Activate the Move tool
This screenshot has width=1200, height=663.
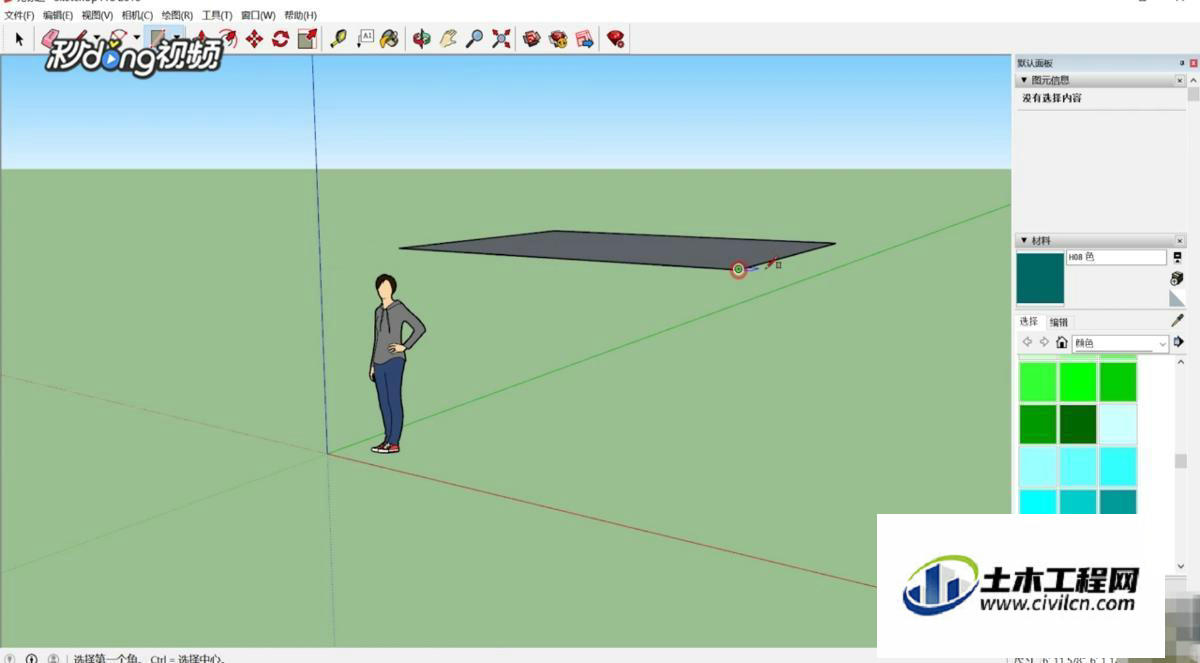[x=254, y=39]
